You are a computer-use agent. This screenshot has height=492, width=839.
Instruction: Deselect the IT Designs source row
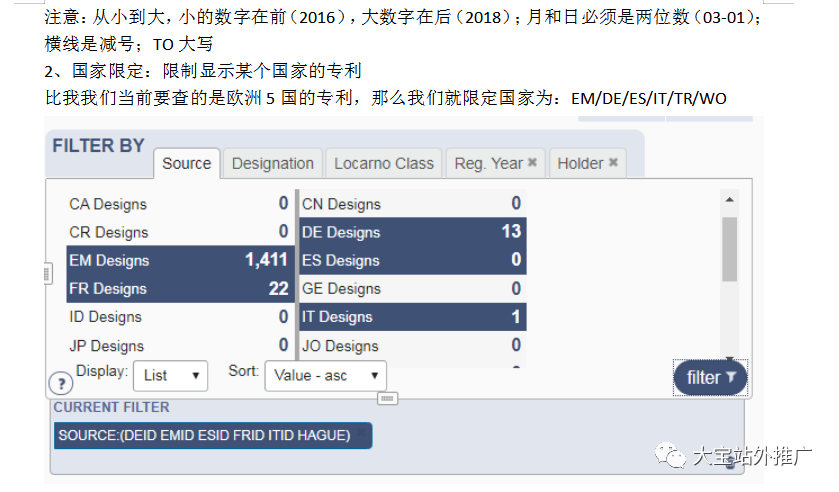413,317
